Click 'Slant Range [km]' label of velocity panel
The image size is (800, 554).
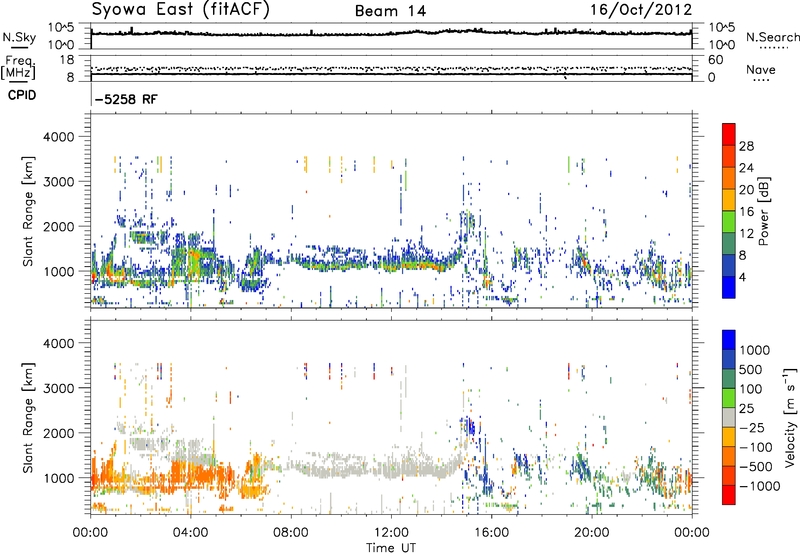click(x=28, y=418)
